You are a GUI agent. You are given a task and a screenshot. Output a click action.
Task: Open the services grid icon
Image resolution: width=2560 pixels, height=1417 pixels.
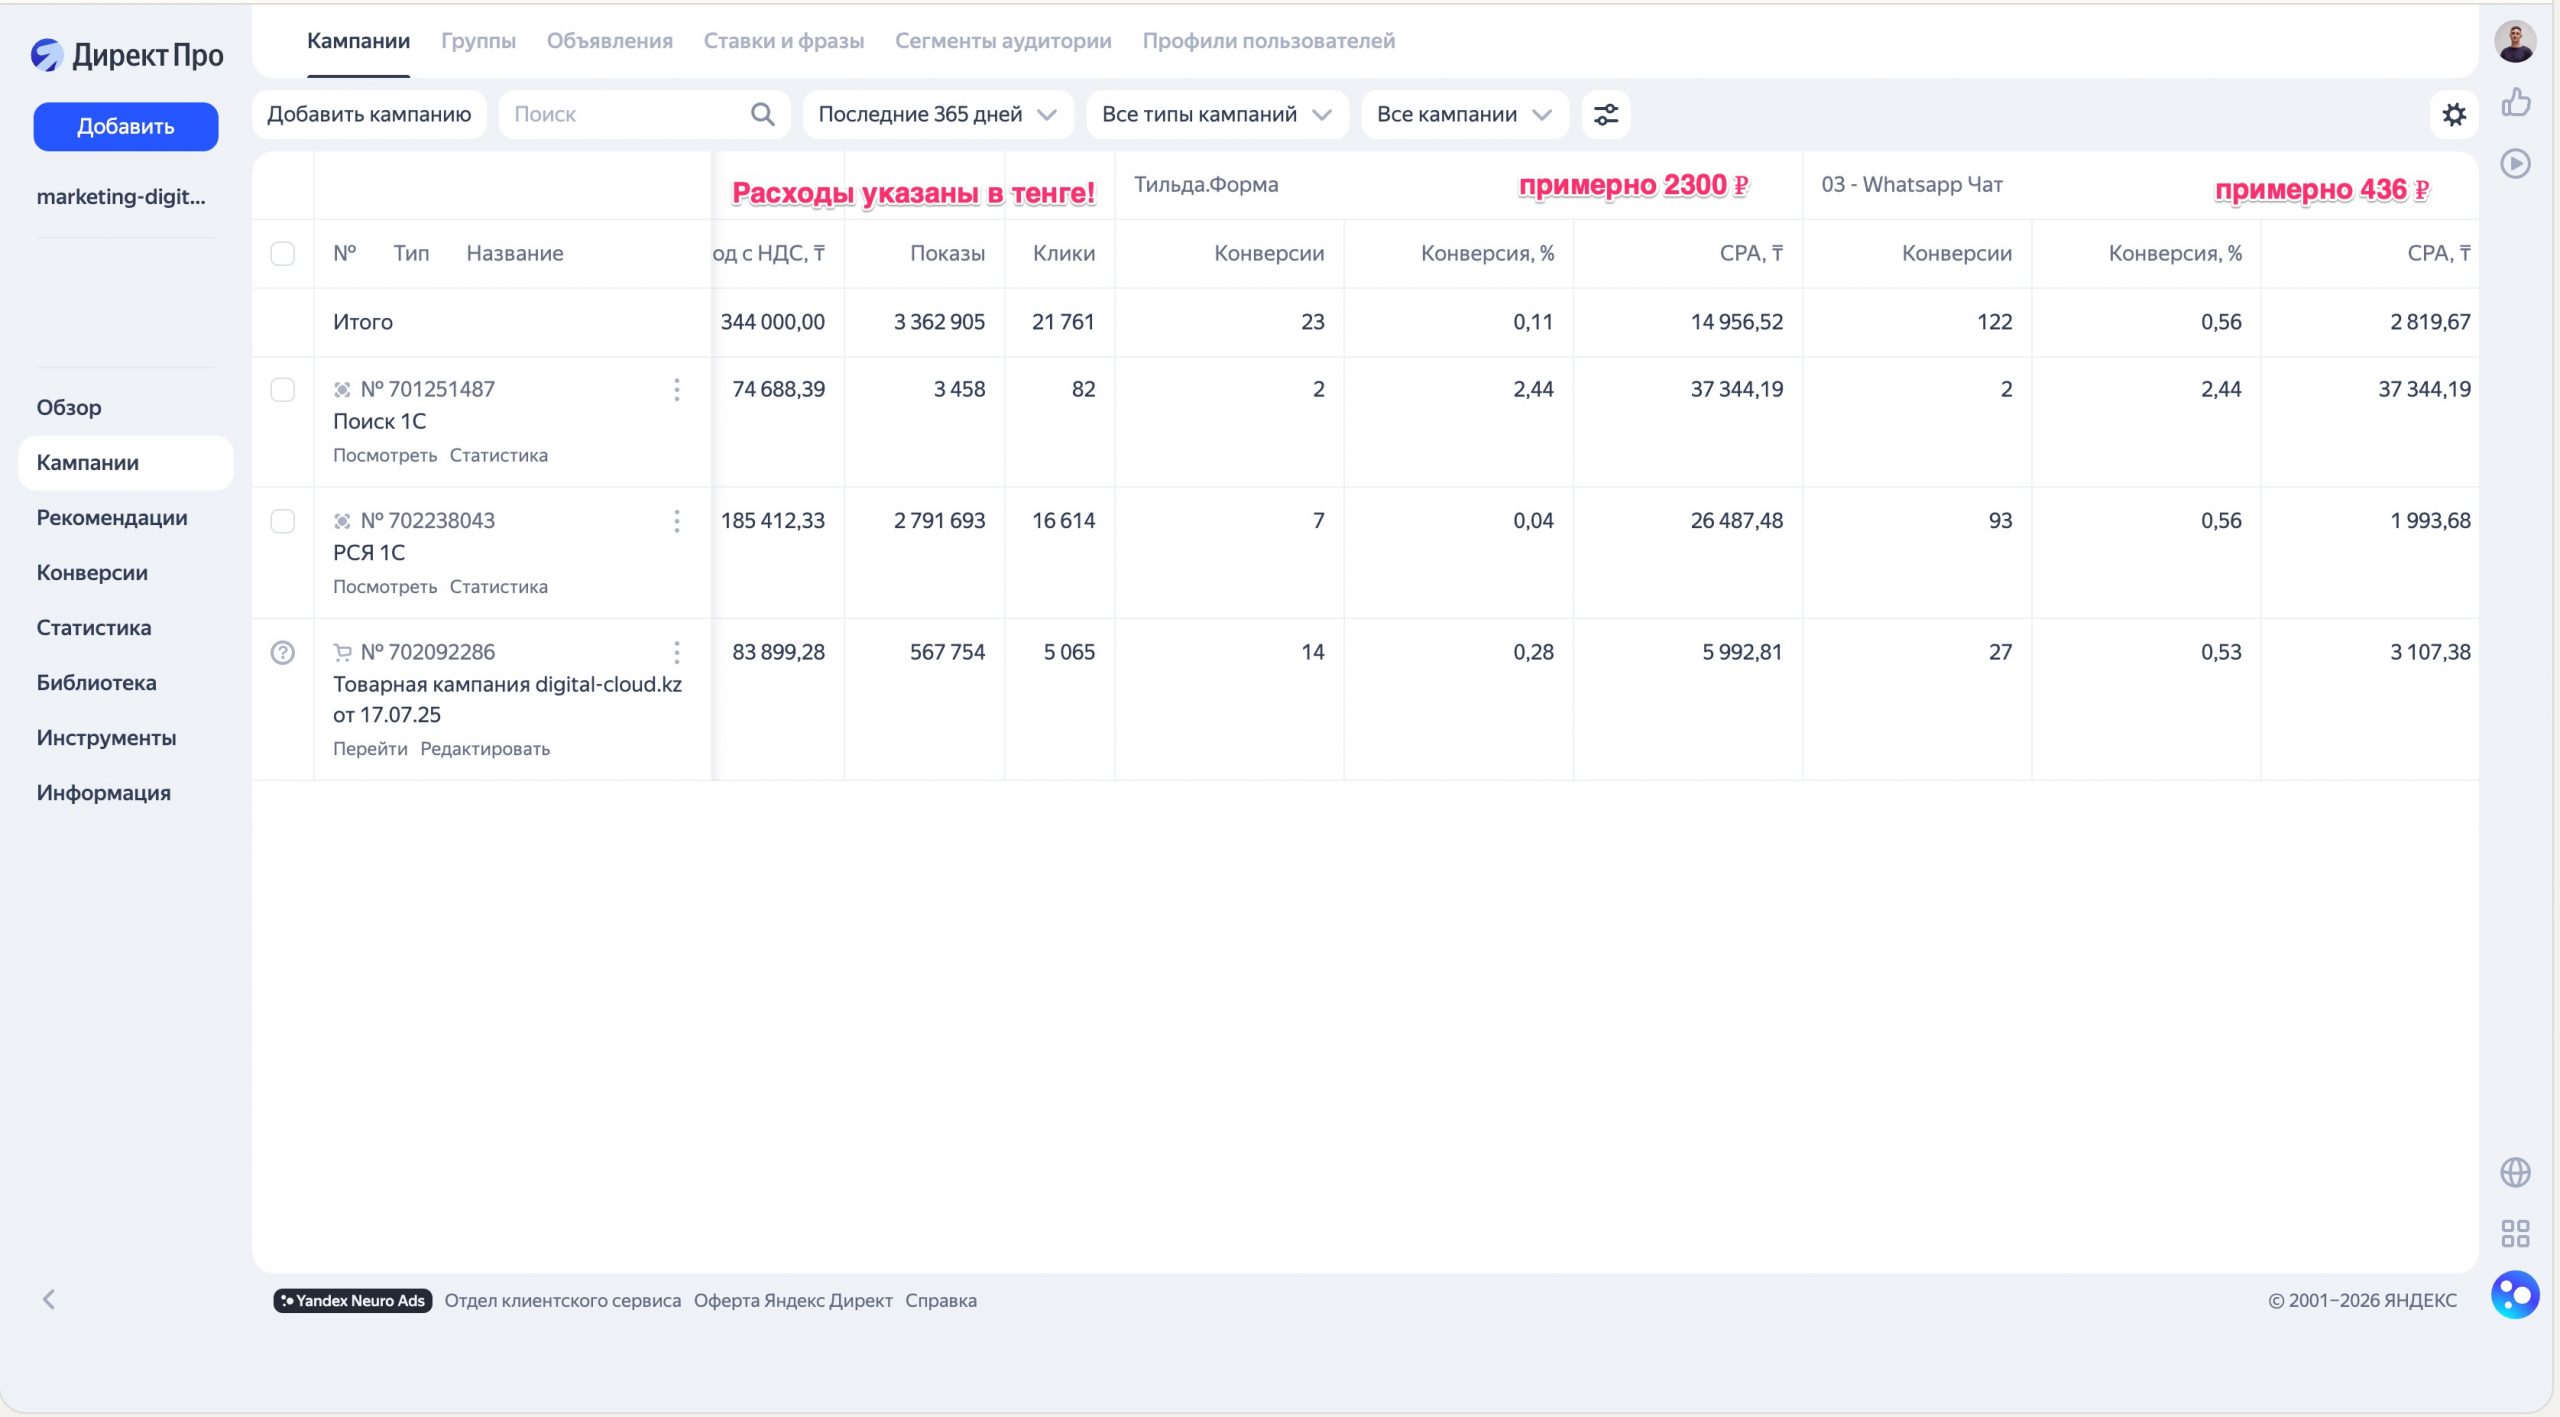2516,1233
